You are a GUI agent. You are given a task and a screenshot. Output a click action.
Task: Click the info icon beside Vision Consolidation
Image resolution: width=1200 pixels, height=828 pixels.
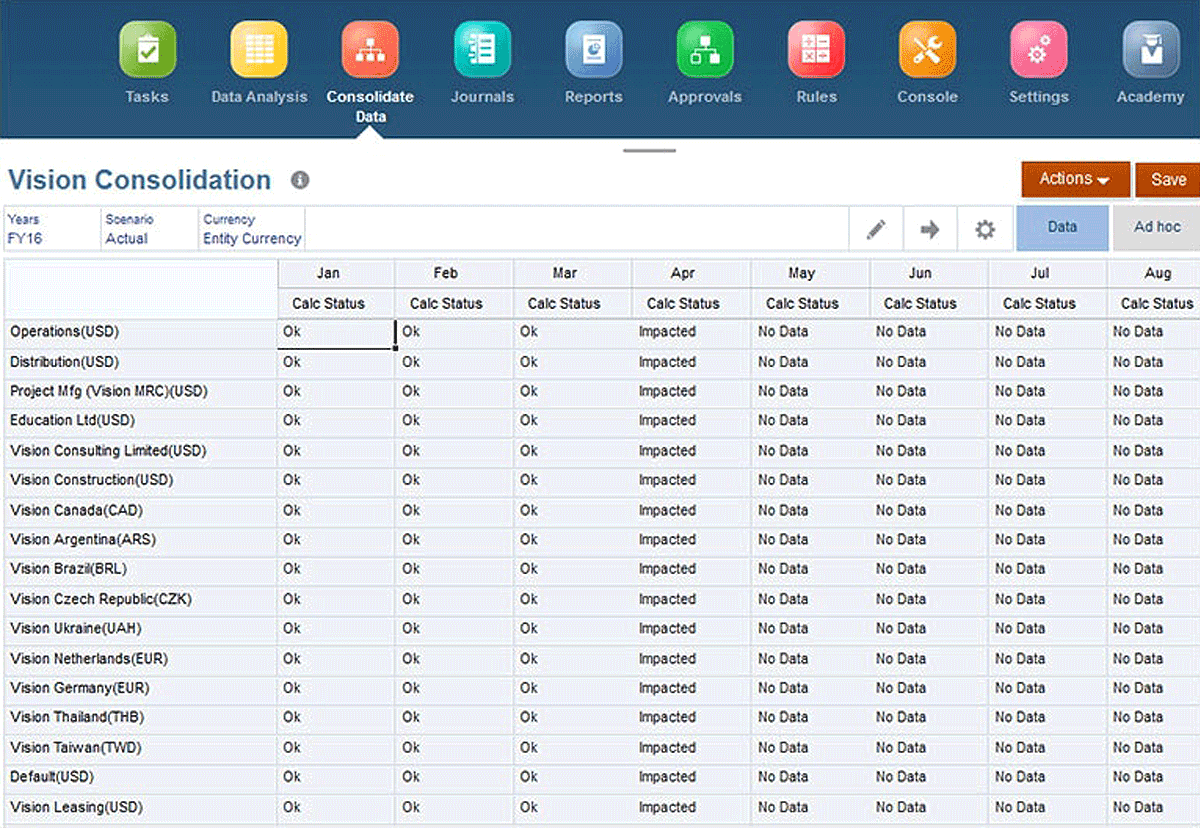(x=300, y=180)
